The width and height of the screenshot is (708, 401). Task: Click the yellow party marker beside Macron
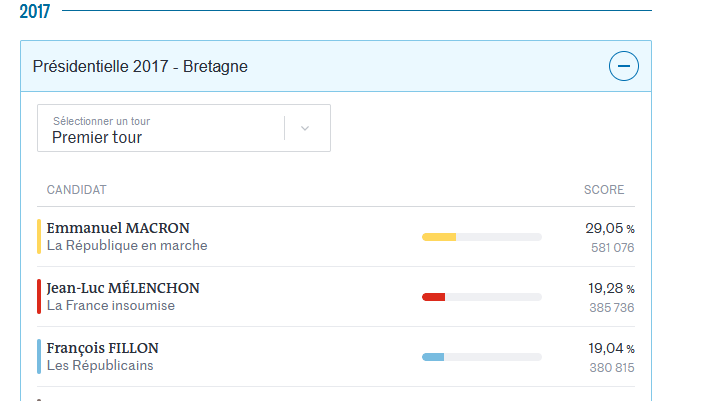click(39, 236)
